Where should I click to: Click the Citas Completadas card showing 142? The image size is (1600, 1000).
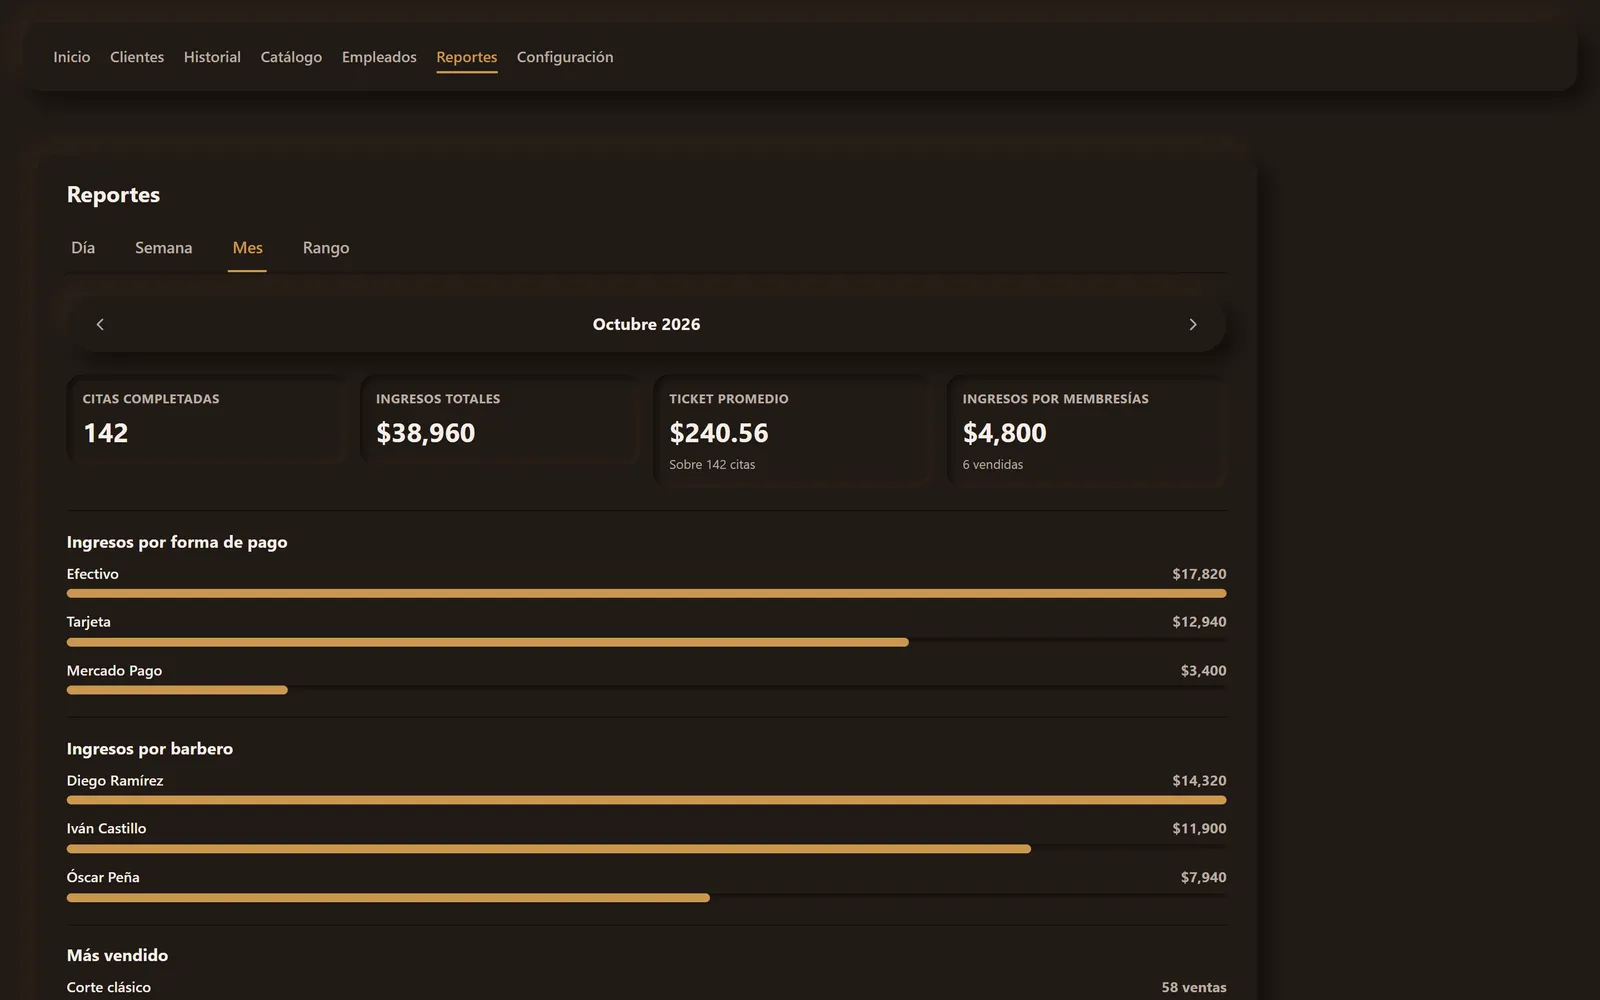pyautogui.click(x=206, y=420)
